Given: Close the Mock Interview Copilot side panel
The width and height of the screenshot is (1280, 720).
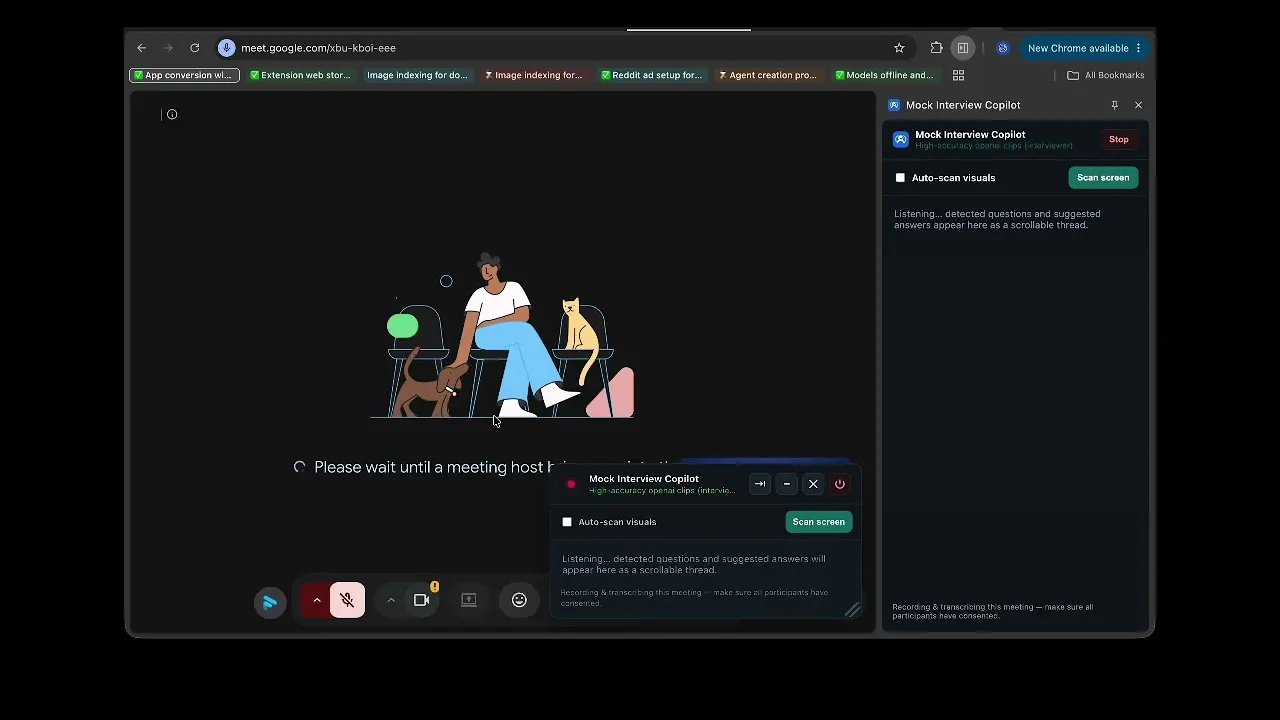Looking at the screenshot, I should tap(1138, 105).
